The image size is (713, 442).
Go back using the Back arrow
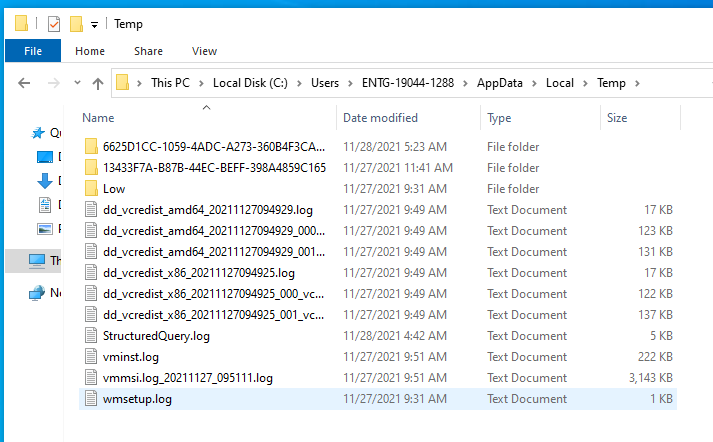(x=24, y=83)
